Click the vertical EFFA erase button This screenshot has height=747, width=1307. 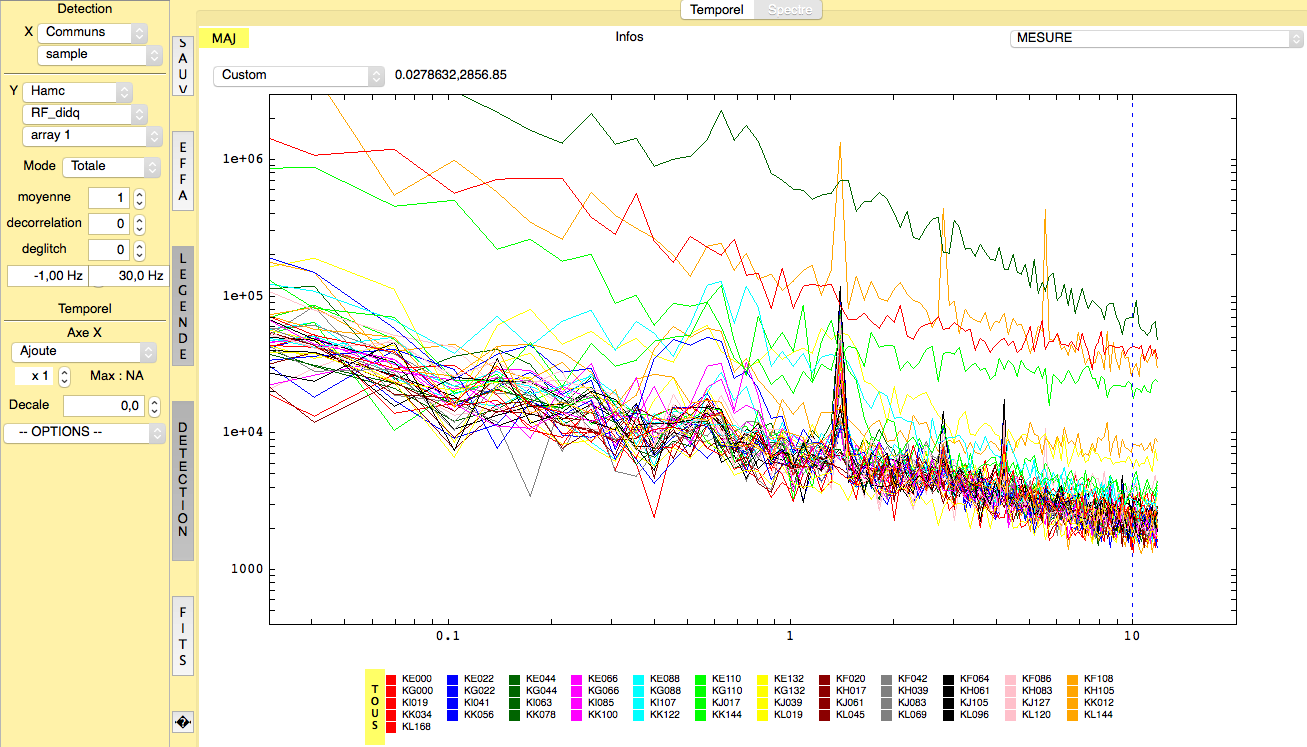click(x=183, y=169)
